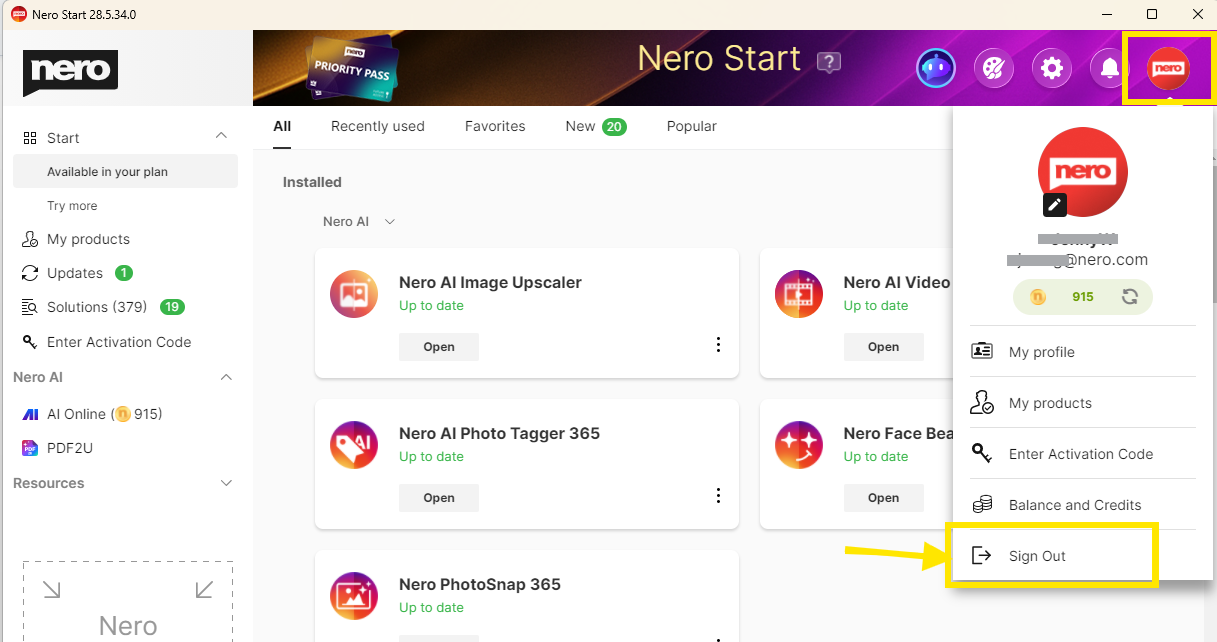Open the New tab
This screenshot has width=1217, height=642.
click(596, 126)
